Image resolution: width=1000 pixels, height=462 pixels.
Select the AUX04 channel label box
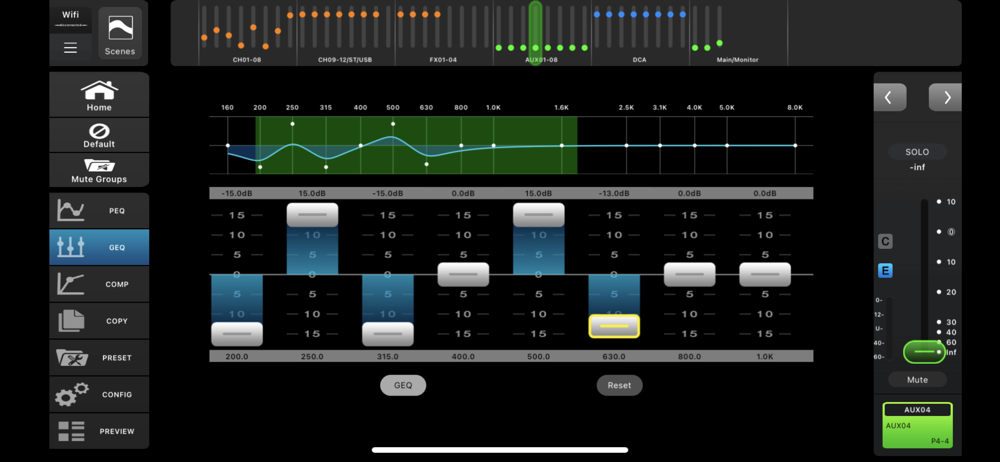point(917,425)
